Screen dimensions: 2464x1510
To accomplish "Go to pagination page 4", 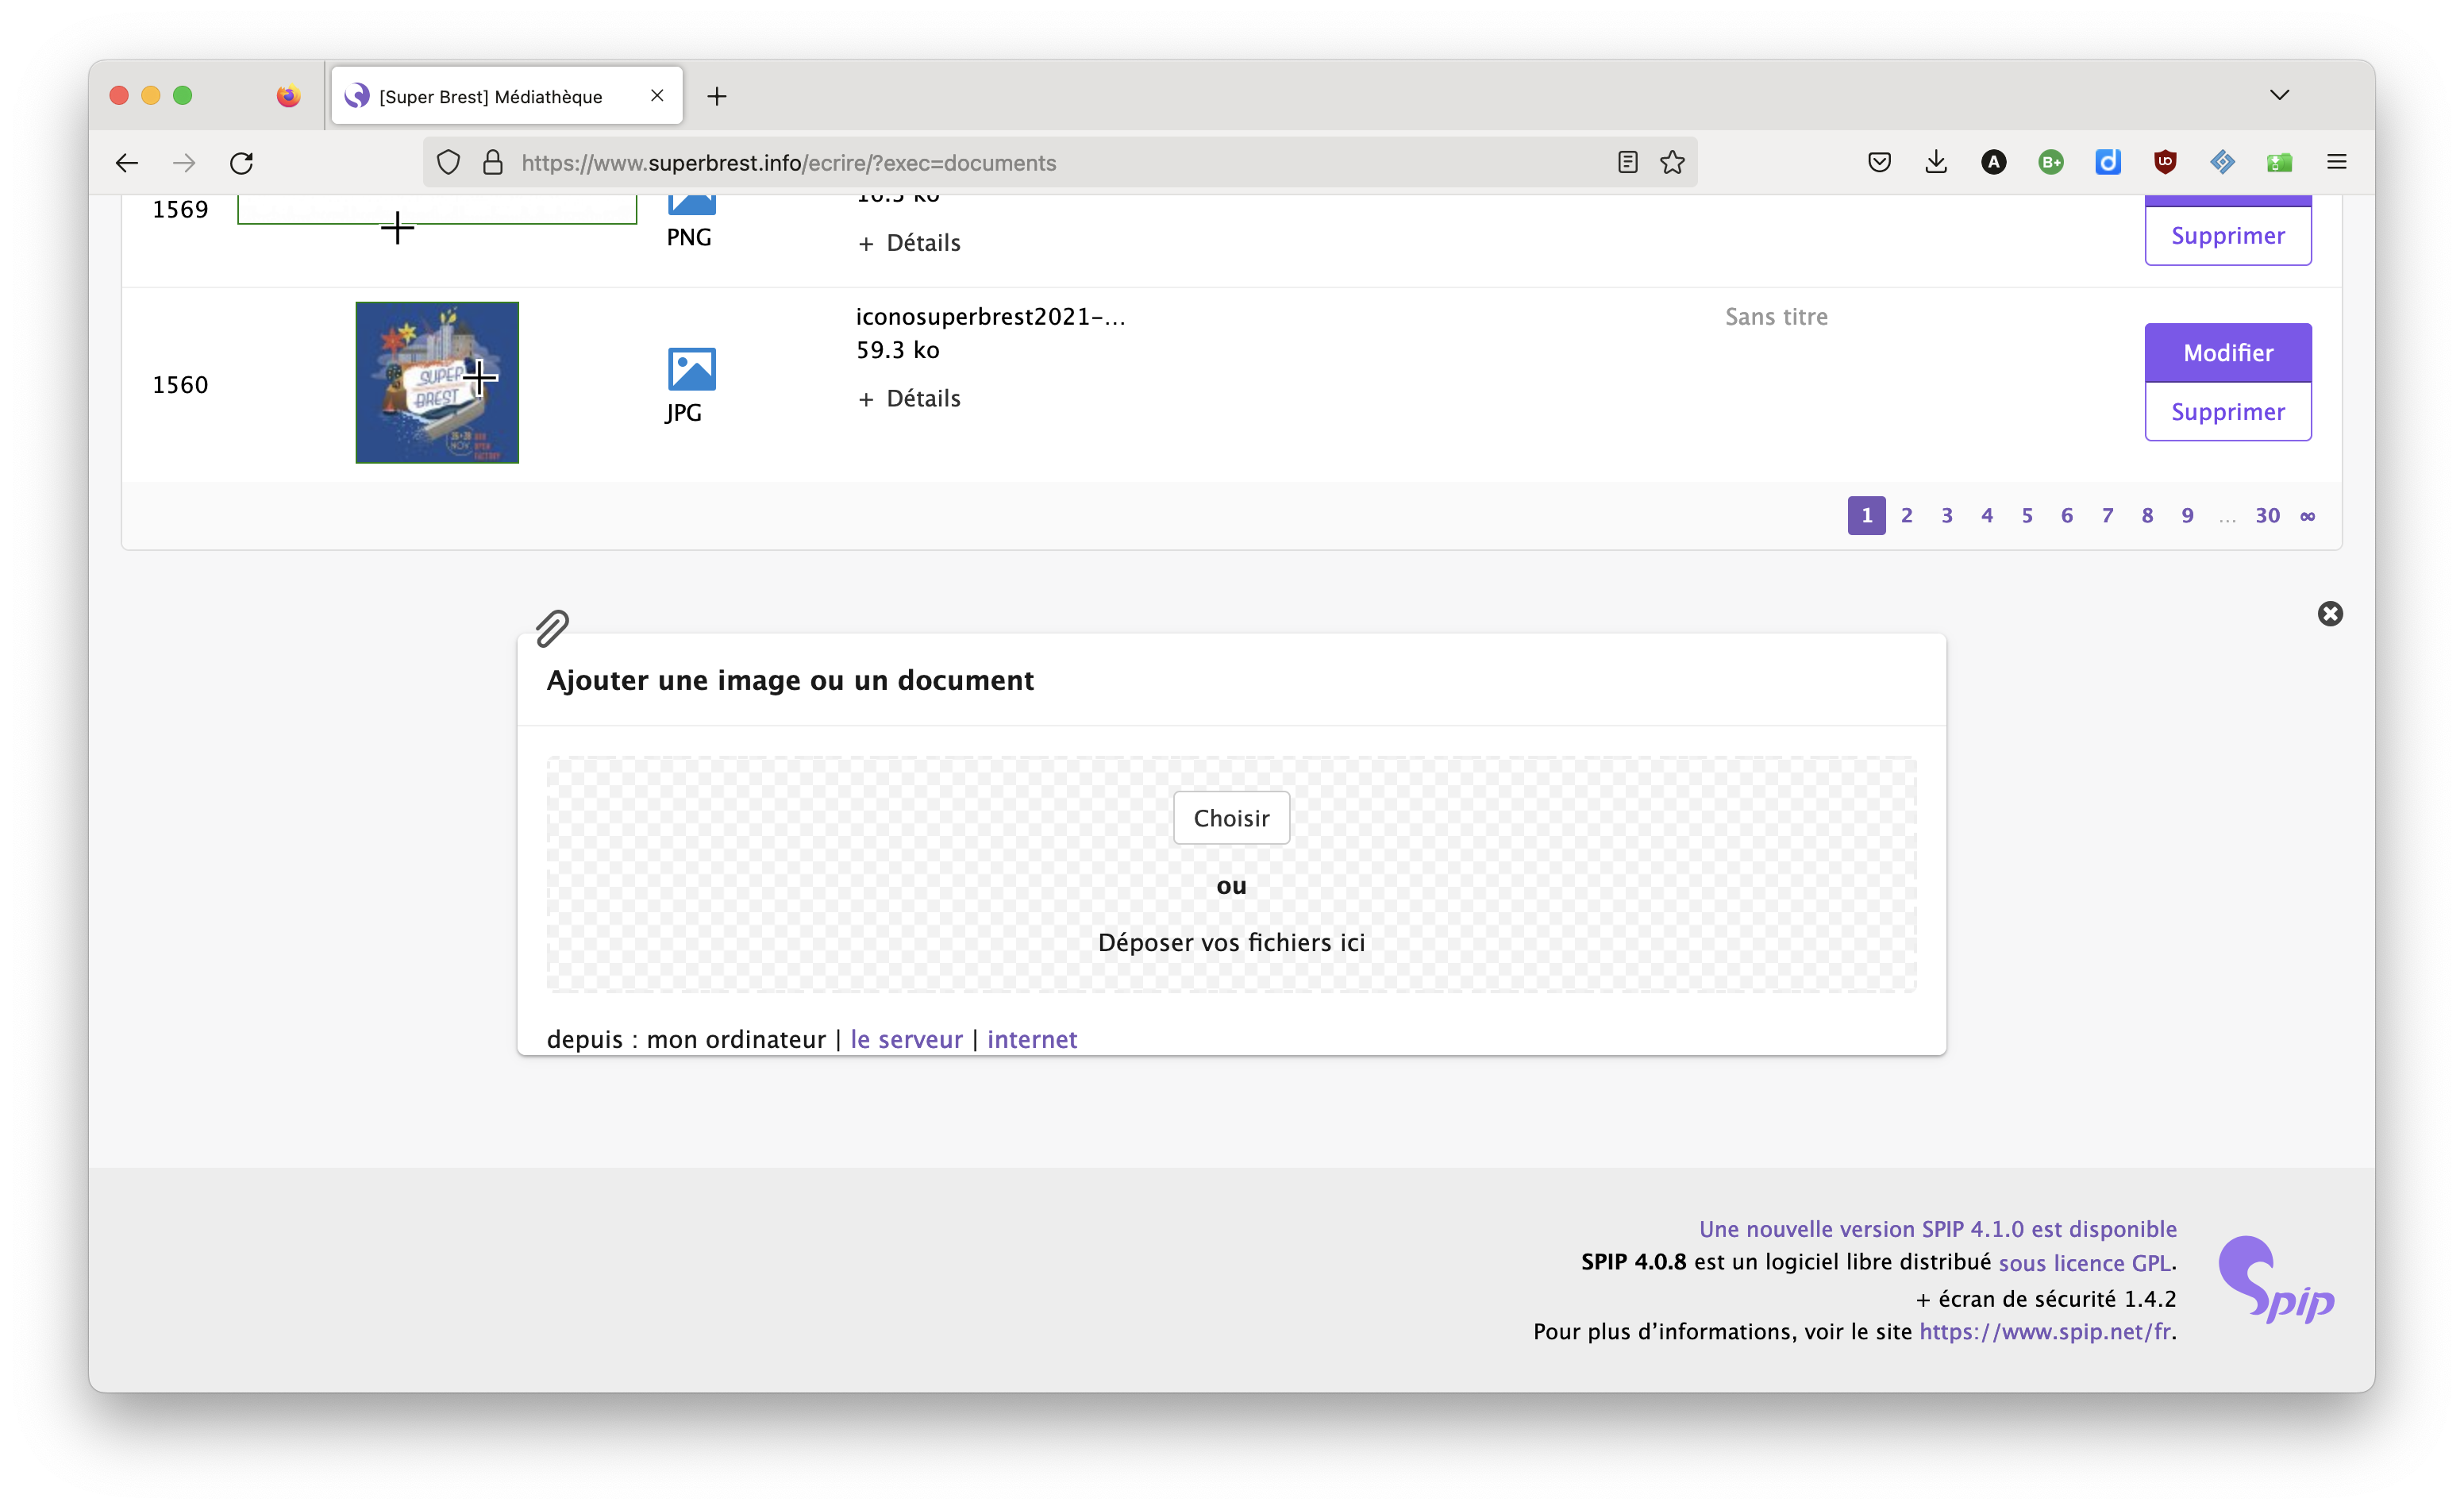I will coord(1986,515).
